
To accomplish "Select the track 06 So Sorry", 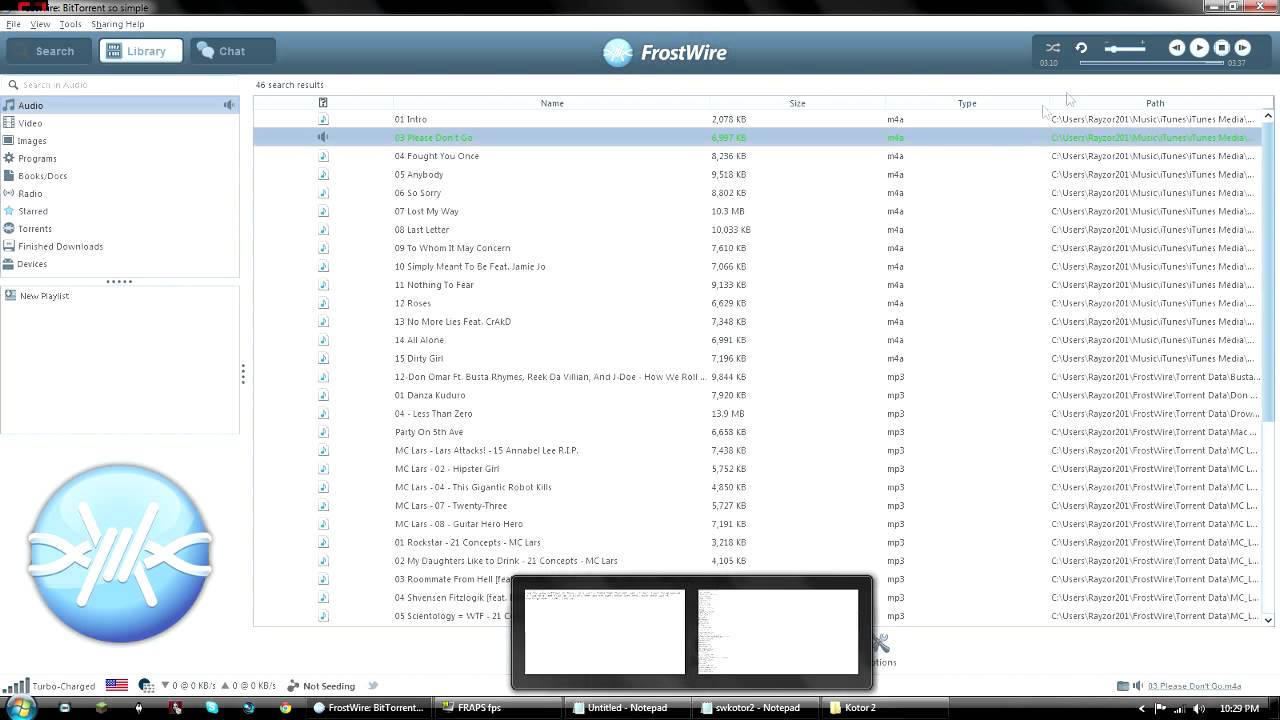I will (758, 193).
